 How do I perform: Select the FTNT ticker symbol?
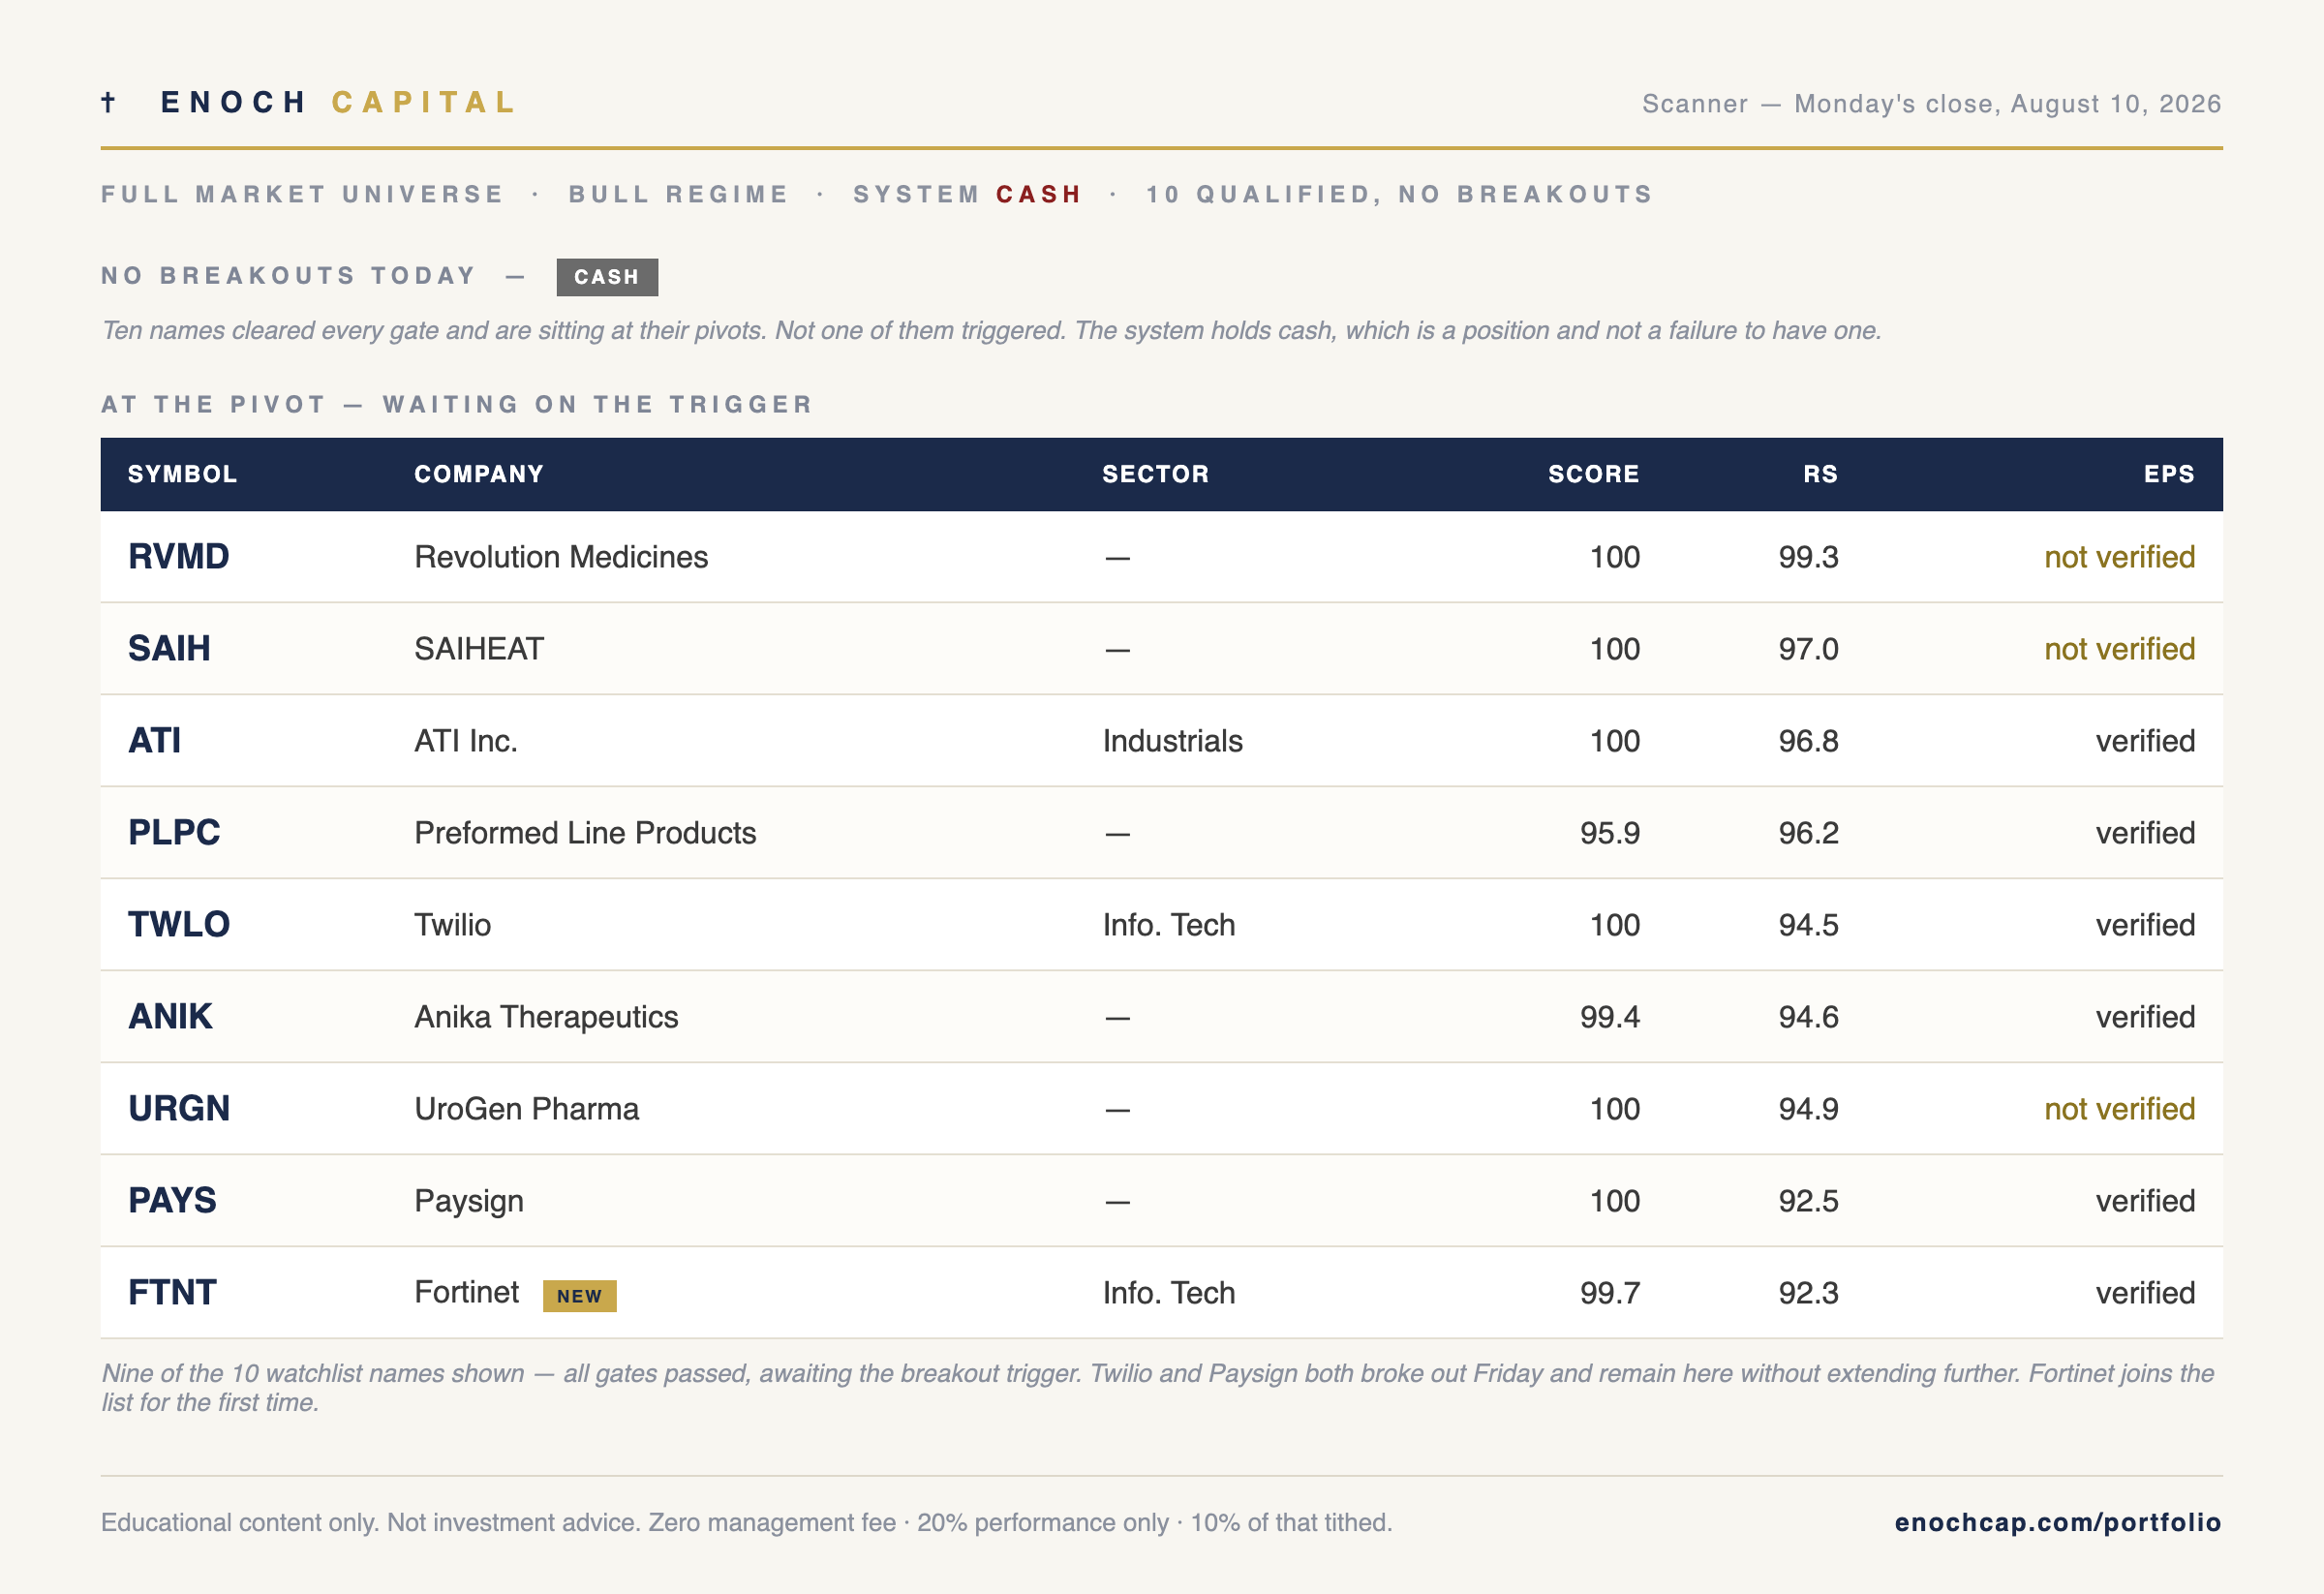[x=172, y=1293]
